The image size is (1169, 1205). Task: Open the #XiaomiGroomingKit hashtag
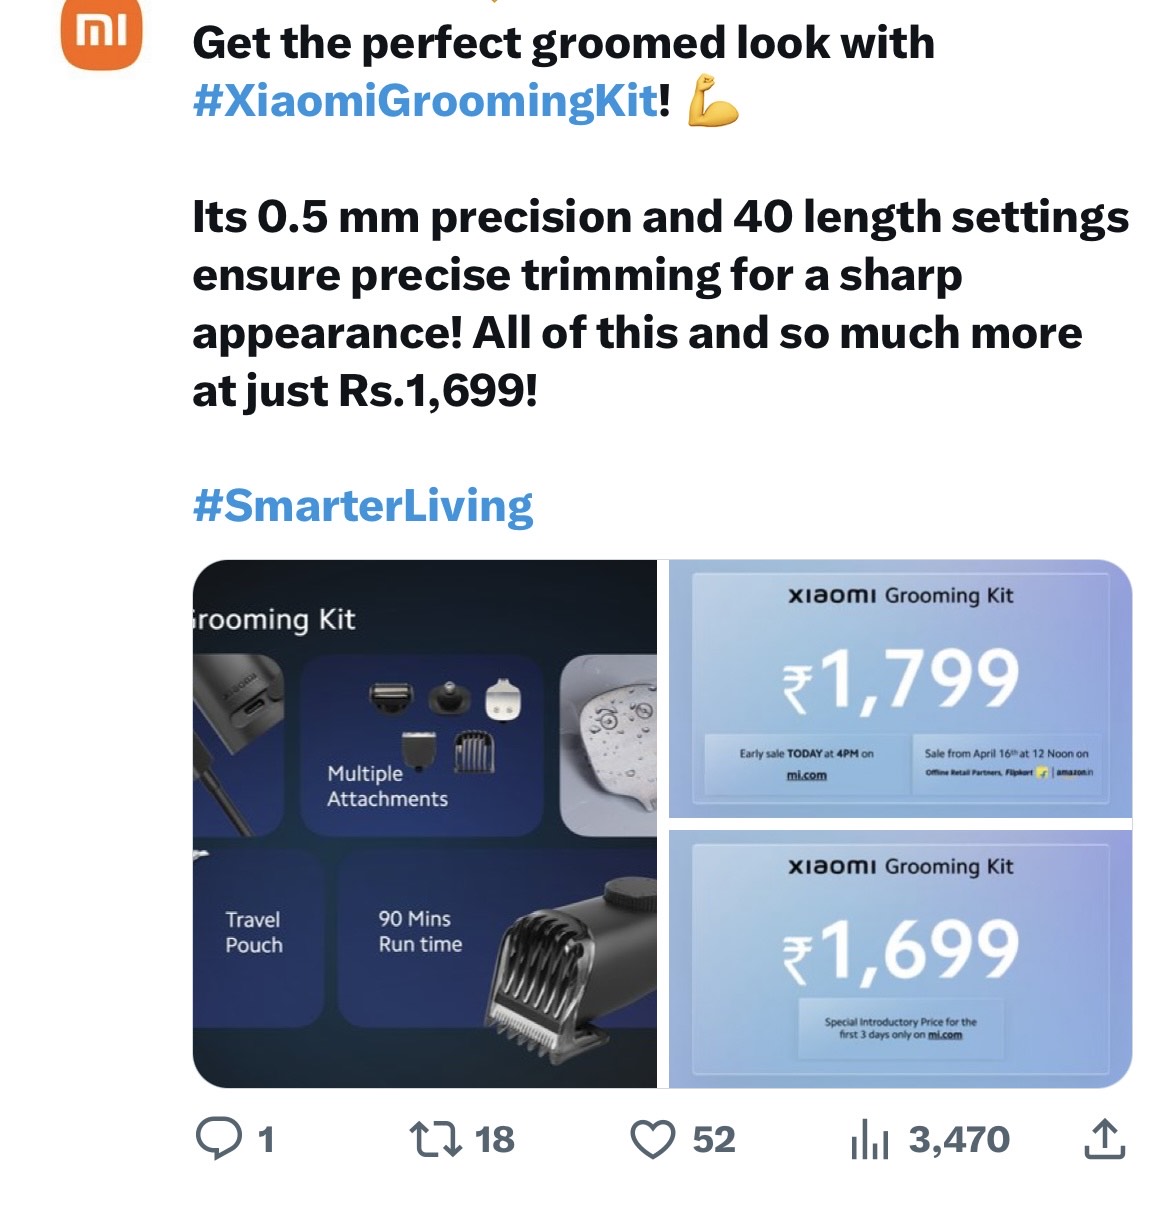click(x=425, y=101)
